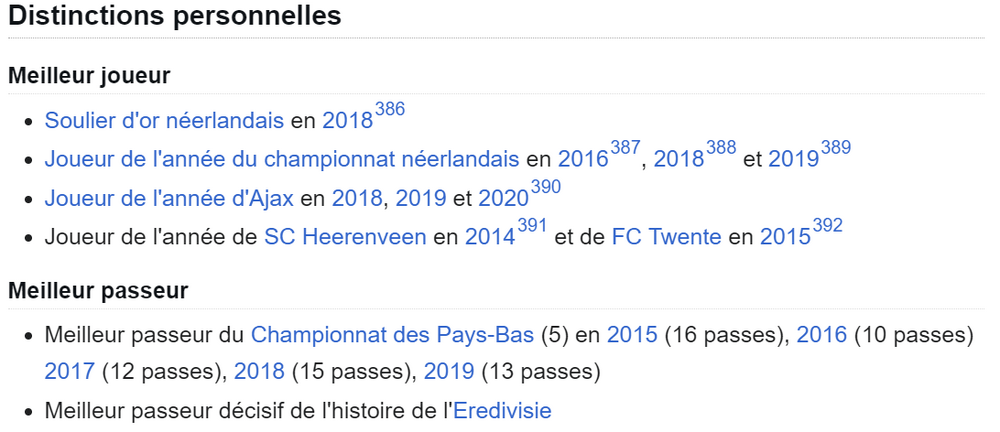Open footnote reference 388
The image size is (1000, 432).
pos(721,149)
